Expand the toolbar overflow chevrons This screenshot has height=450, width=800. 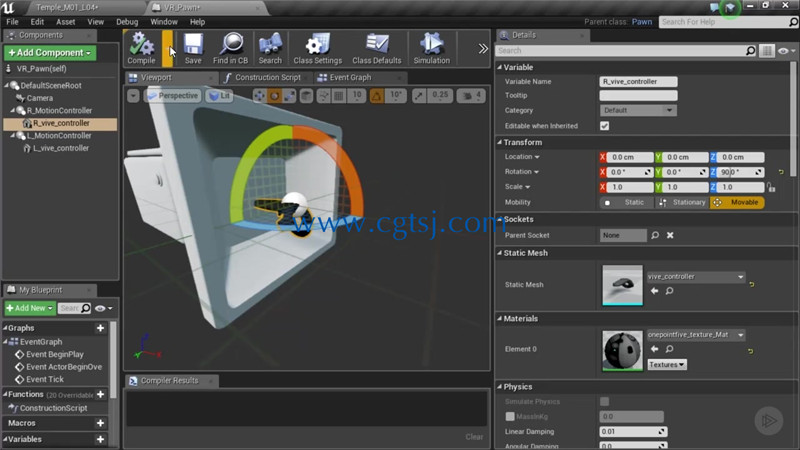click(483, 49)
